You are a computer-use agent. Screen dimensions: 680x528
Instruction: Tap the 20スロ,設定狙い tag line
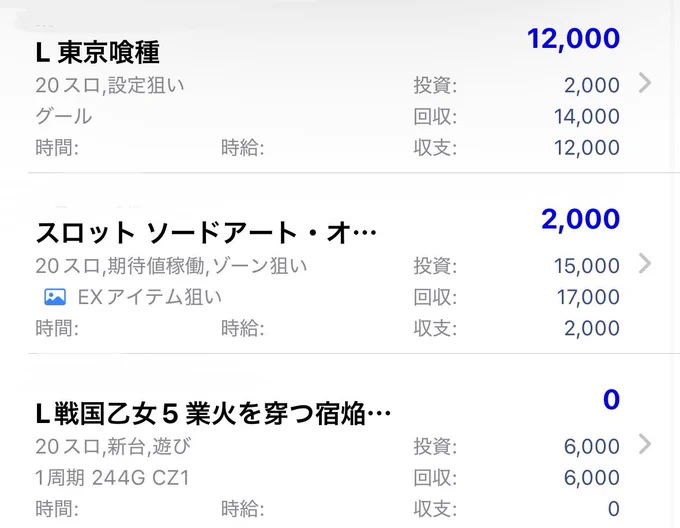coord(110,85)
